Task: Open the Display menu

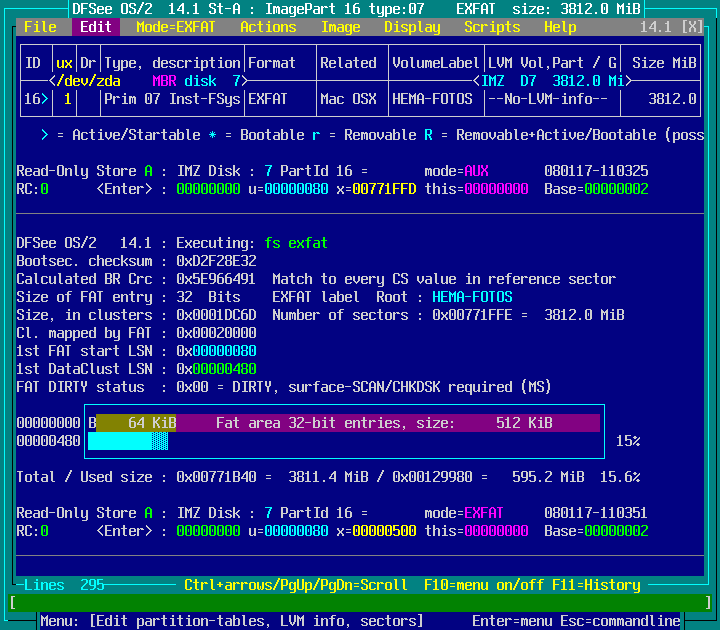Action: [x=412, y=27]
